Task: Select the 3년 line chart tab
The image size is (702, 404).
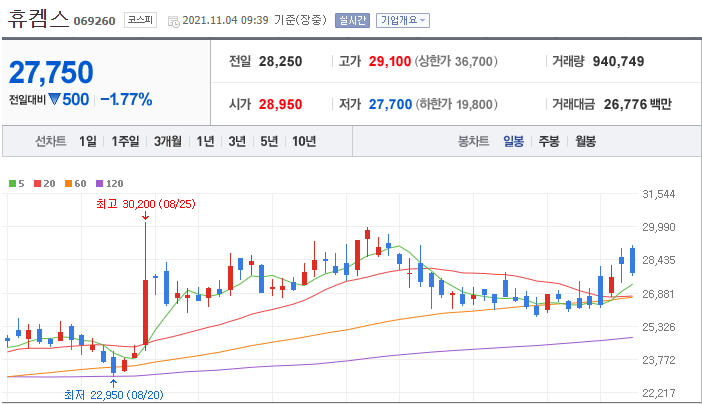Action: coord(237,142)
